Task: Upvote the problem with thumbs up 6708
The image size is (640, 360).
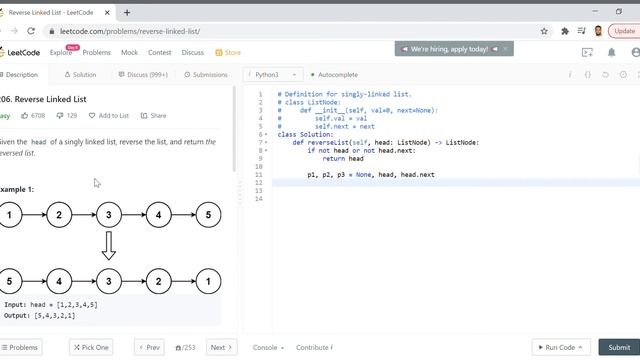Action: click(x=33, y=116)
